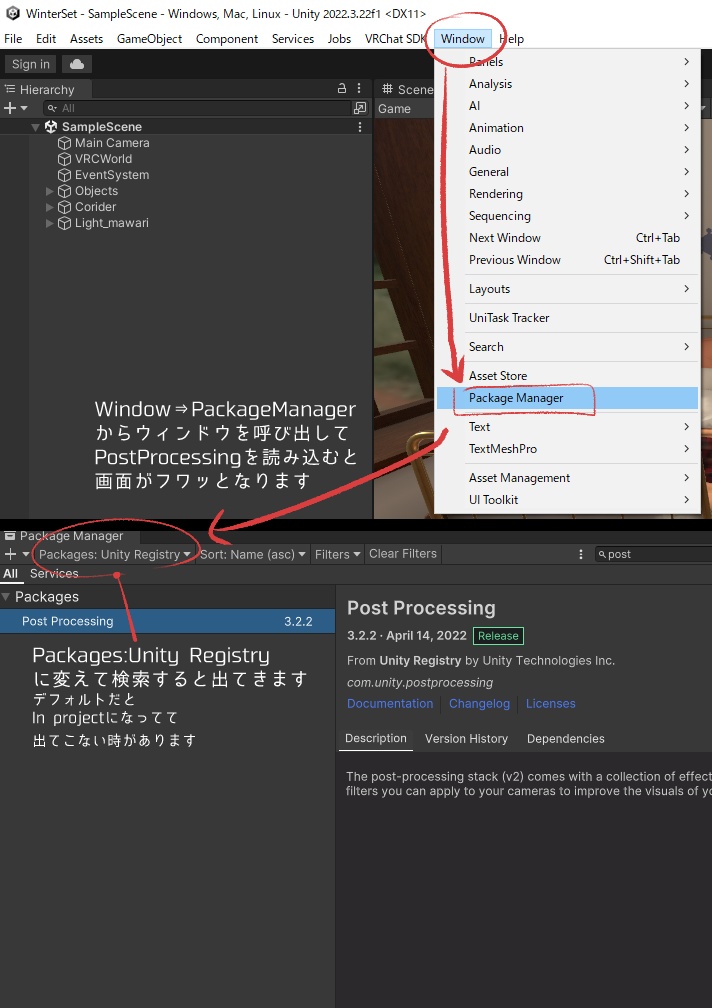Switch to the Game tab

[394, 109]
